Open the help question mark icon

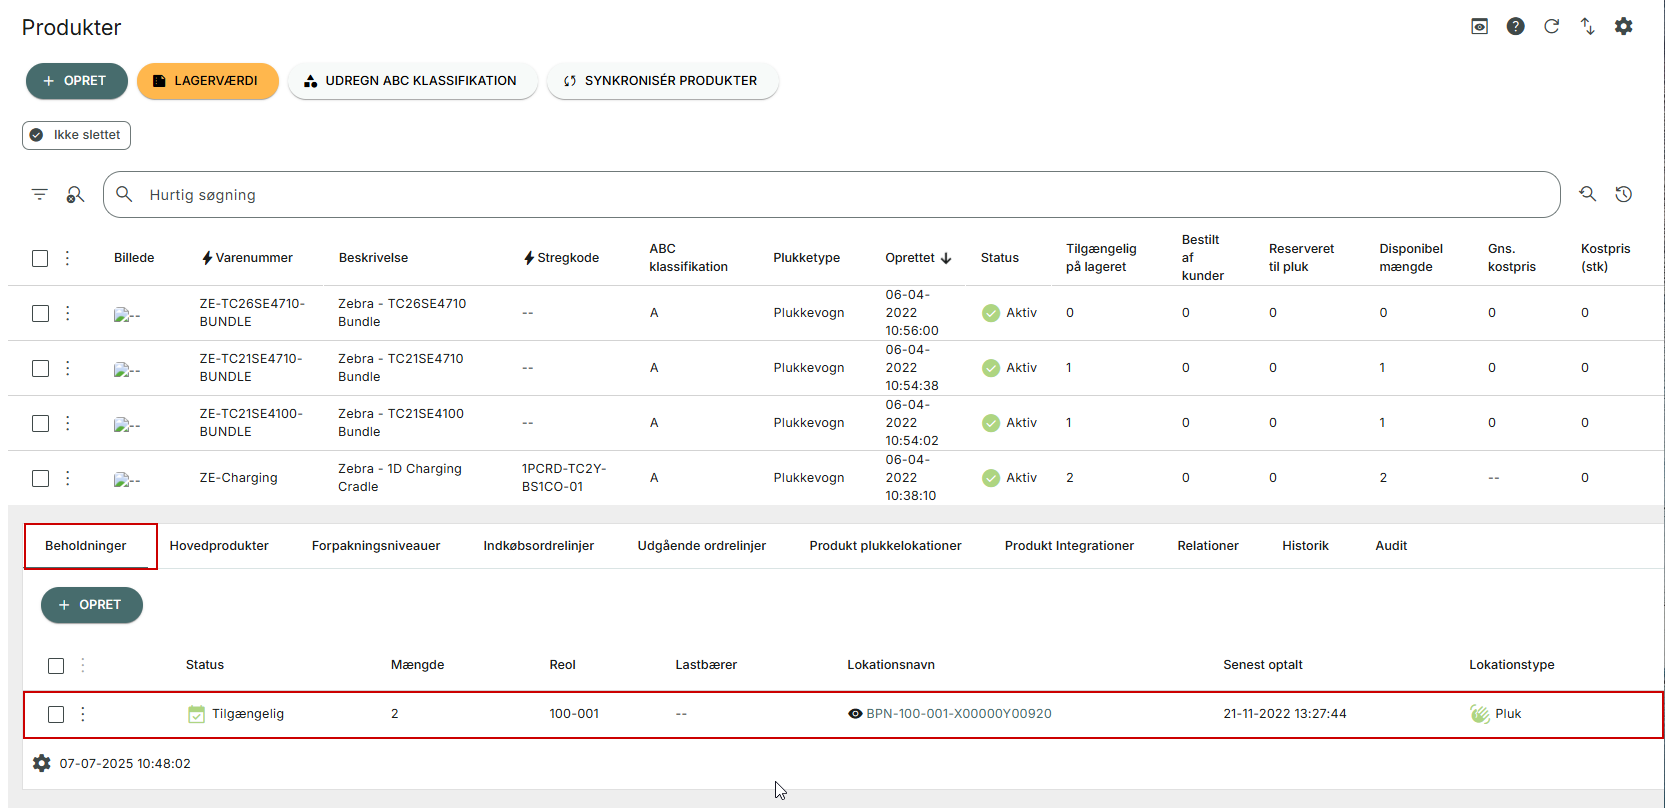coord(1515,27)
